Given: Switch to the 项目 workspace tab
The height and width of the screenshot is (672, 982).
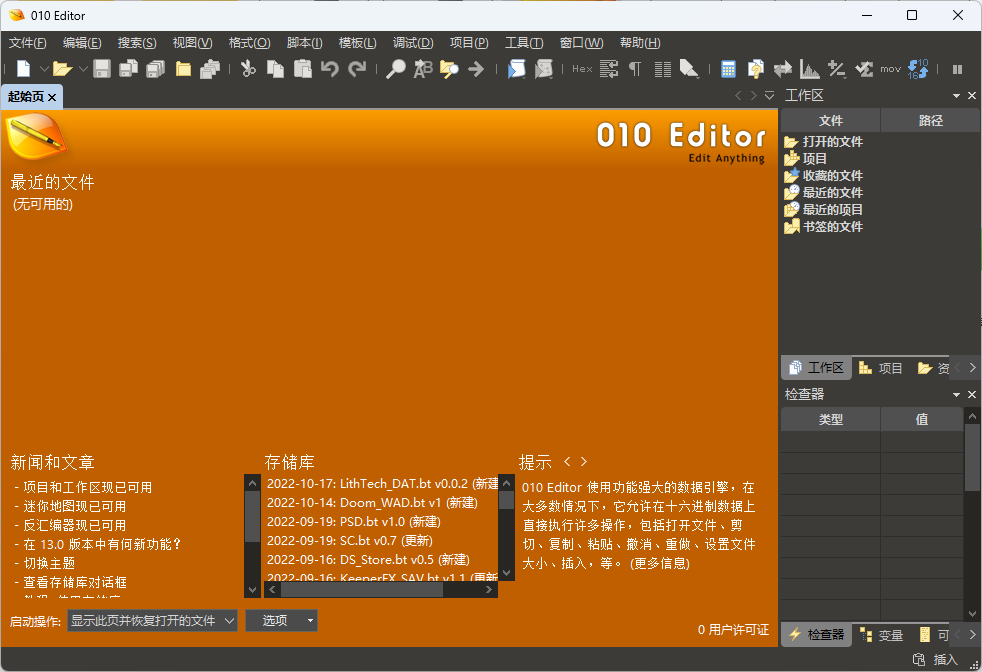Looking at the screenshot, I should click(880, 368).
